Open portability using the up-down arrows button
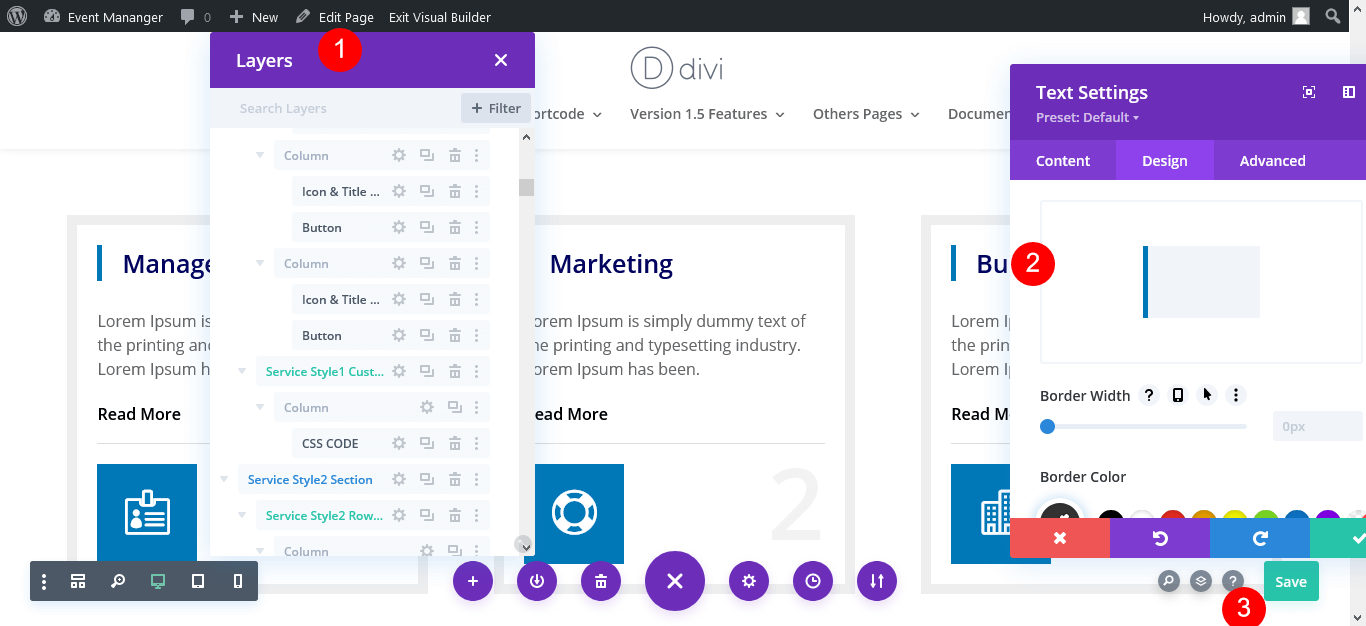Screen dimensions: 1366x626 click(x=877, y=581)
